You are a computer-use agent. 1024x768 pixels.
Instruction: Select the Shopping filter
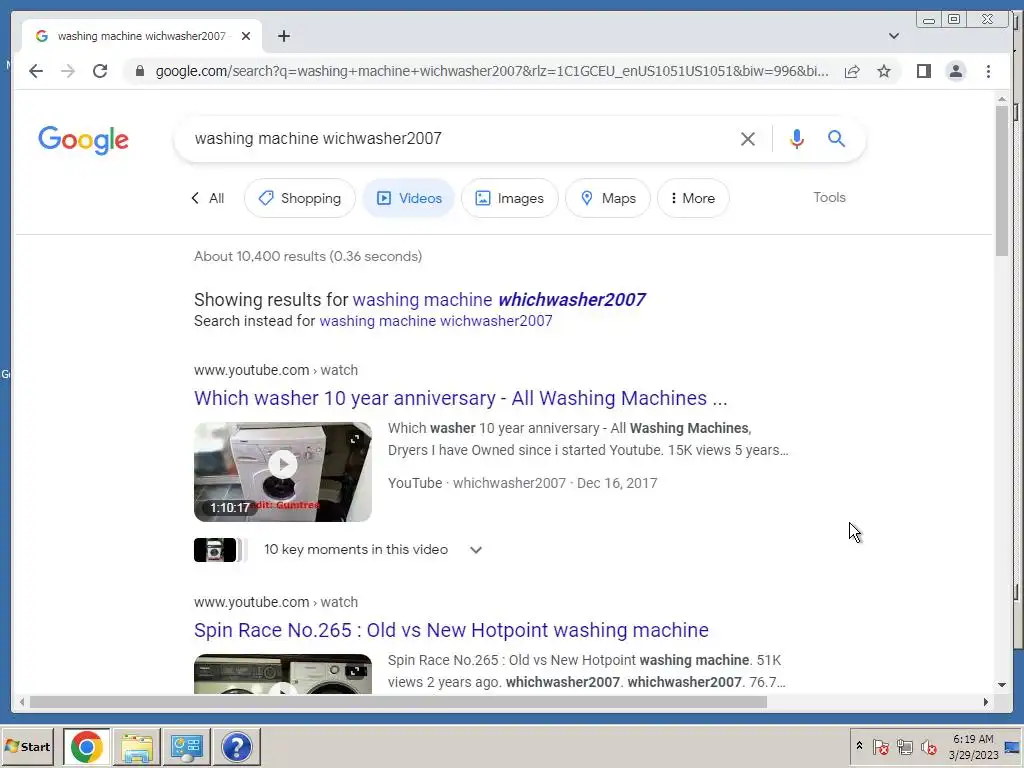click(300, 198)
